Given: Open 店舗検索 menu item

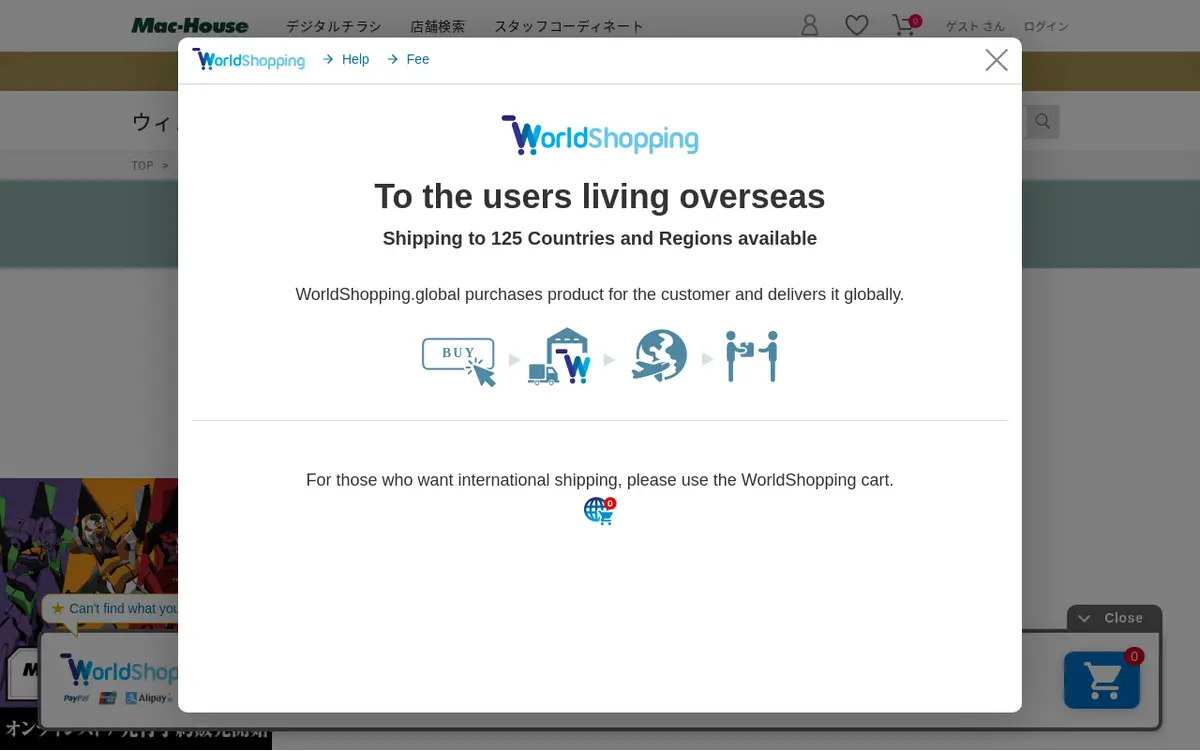Looking at the screenshot, I should tap(438, 27).
